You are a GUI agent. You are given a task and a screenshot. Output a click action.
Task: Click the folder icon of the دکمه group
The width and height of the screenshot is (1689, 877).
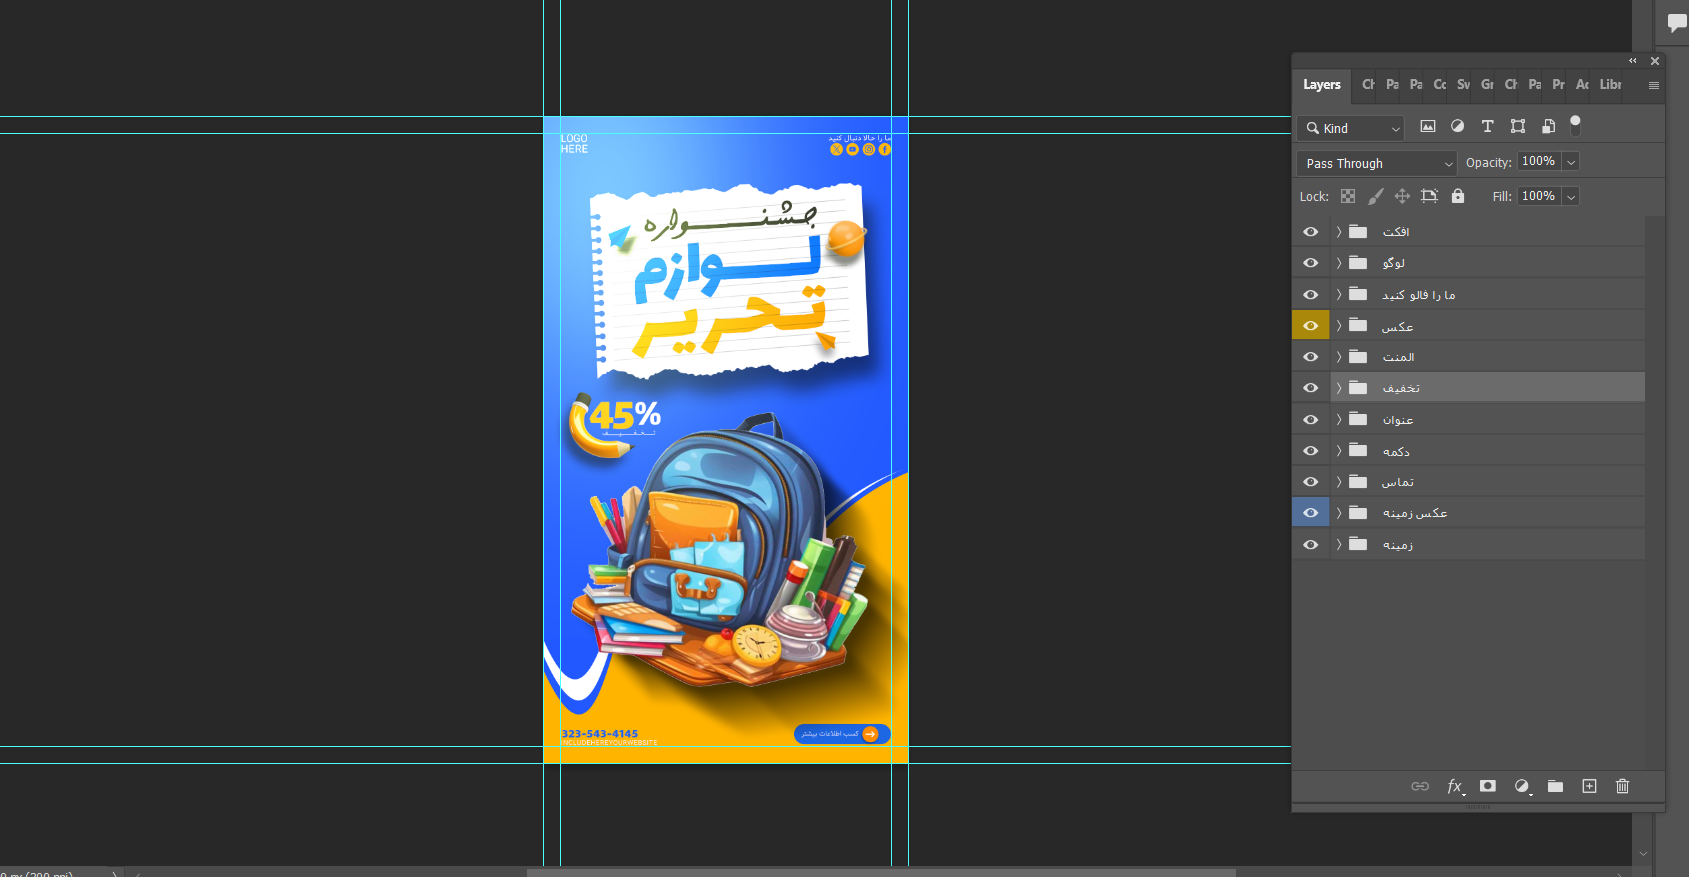[x=1358, y=450]
